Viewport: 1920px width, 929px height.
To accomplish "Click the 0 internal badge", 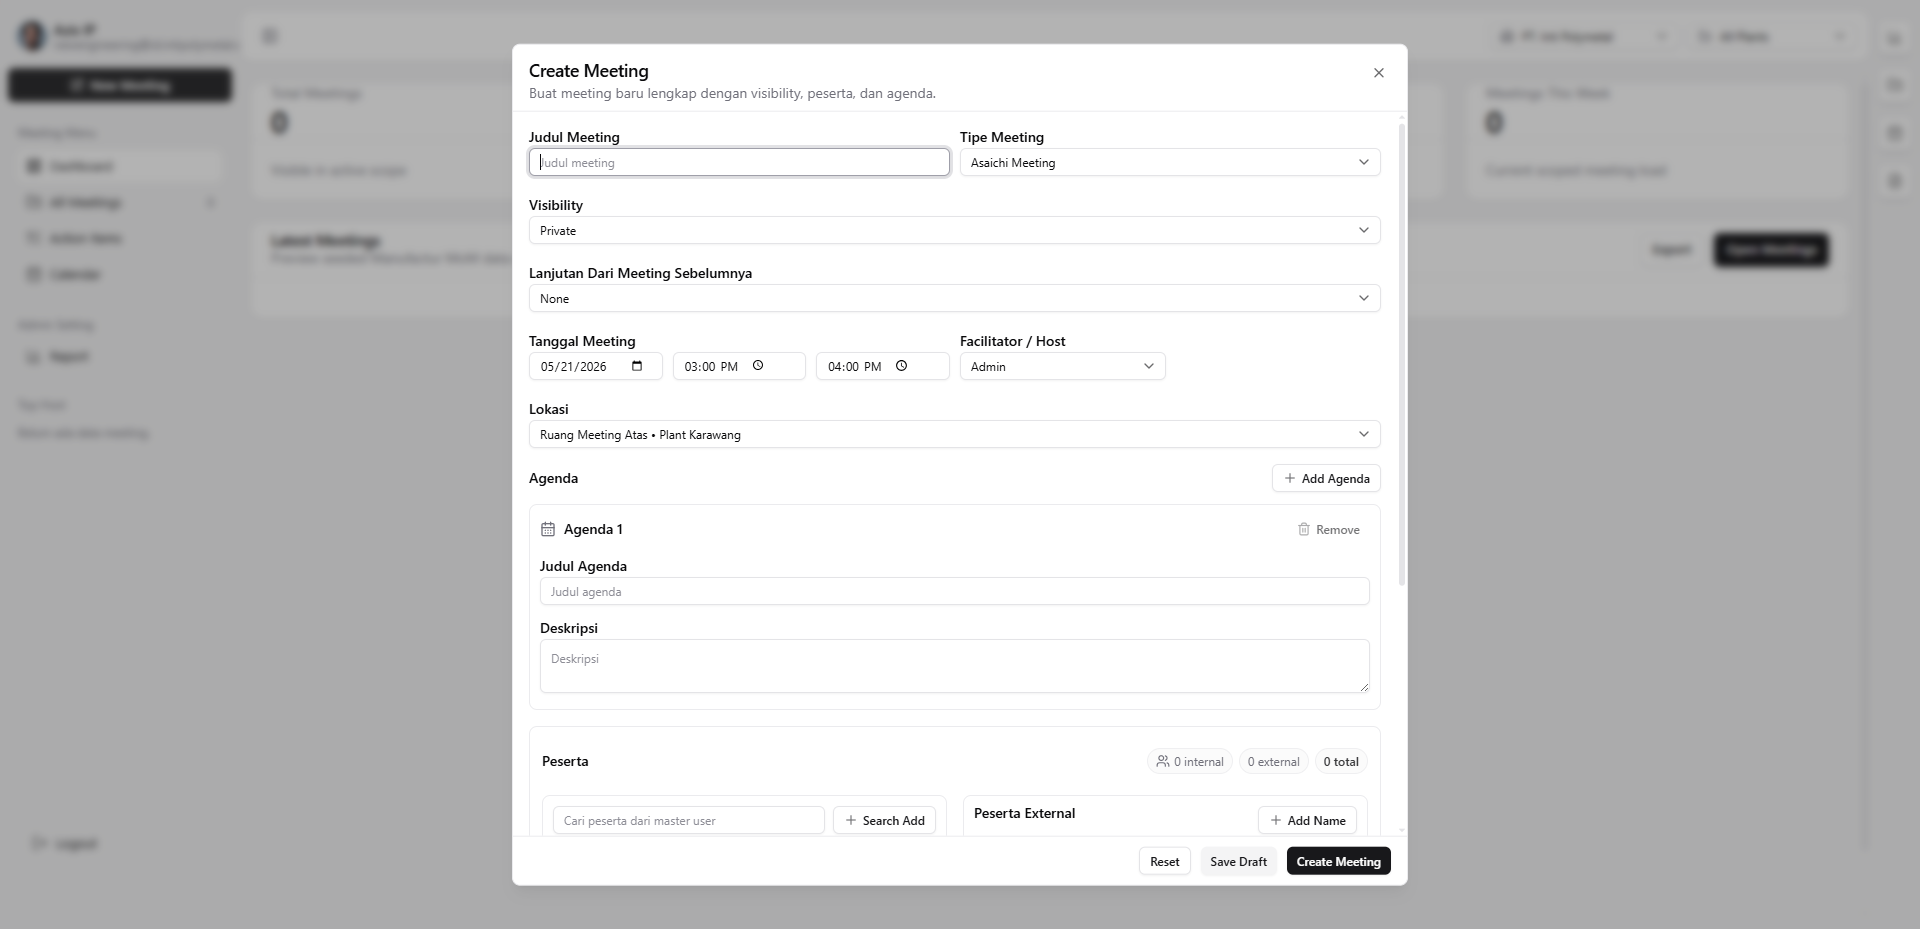I will point(1189,761).
